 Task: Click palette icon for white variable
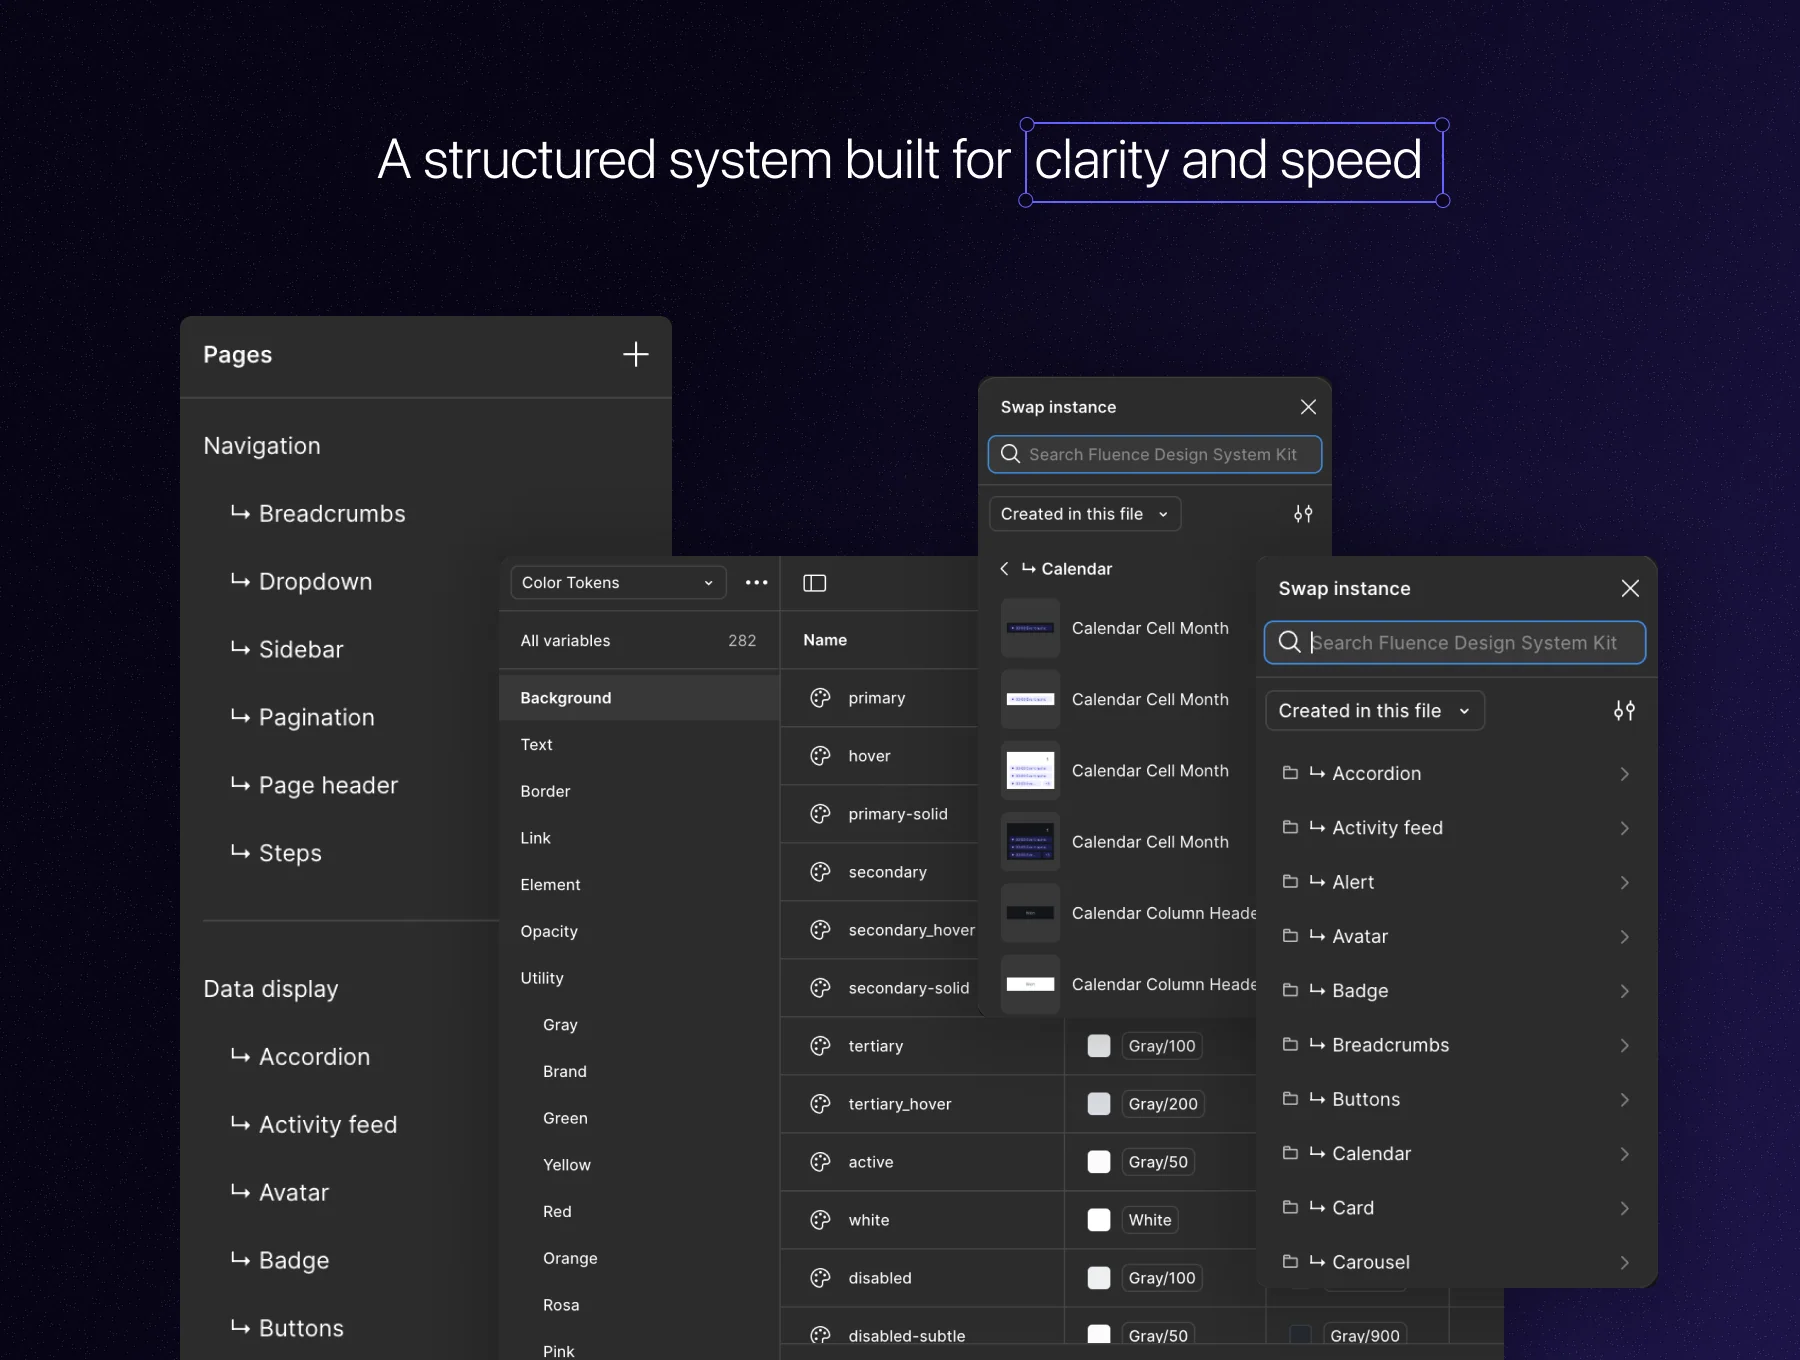pos(821,1220)
